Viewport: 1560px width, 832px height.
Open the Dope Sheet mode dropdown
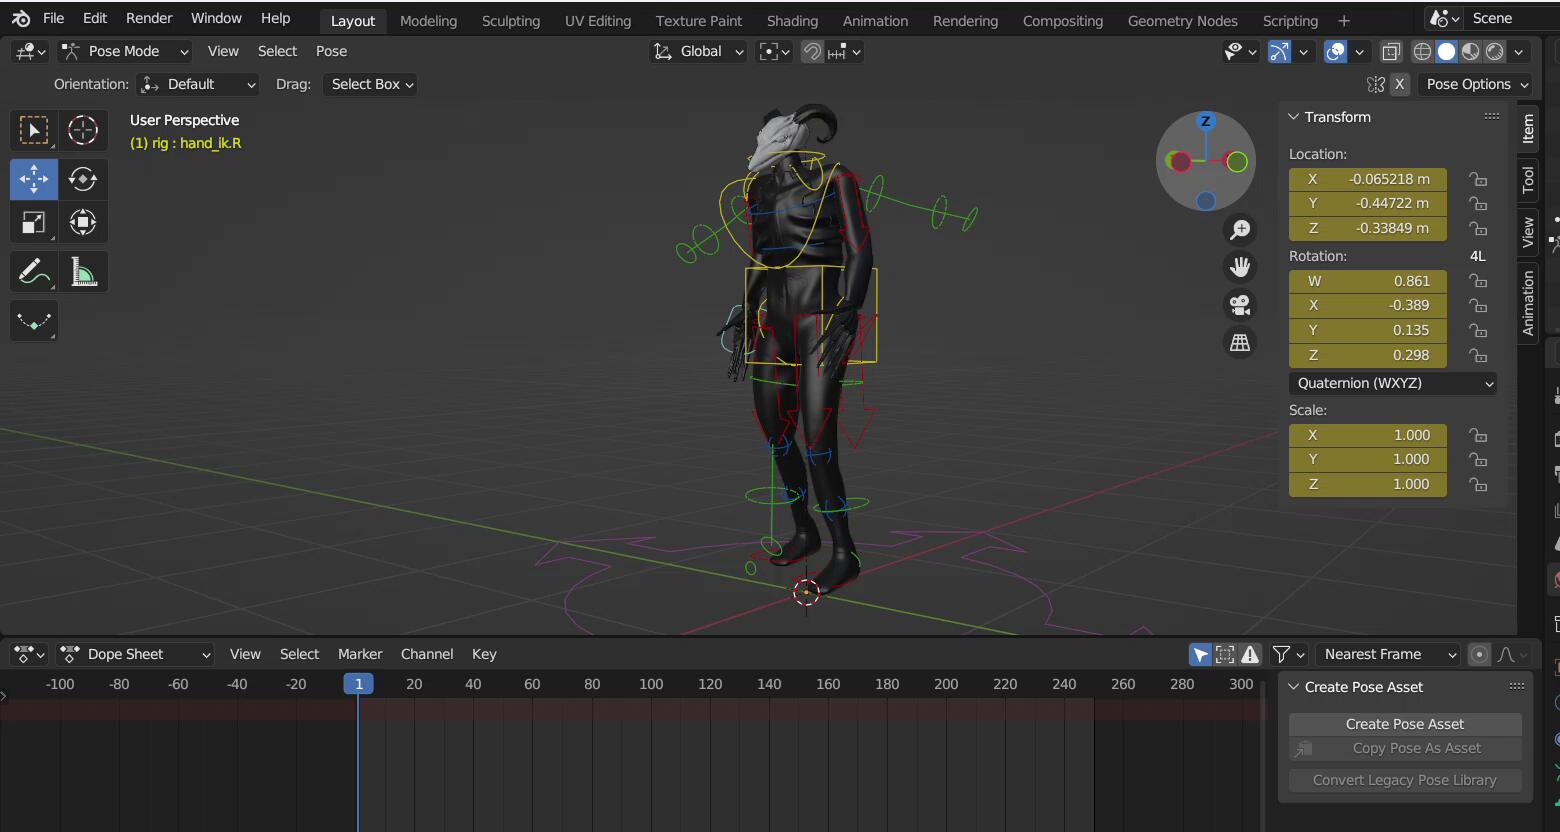(135, 654)
